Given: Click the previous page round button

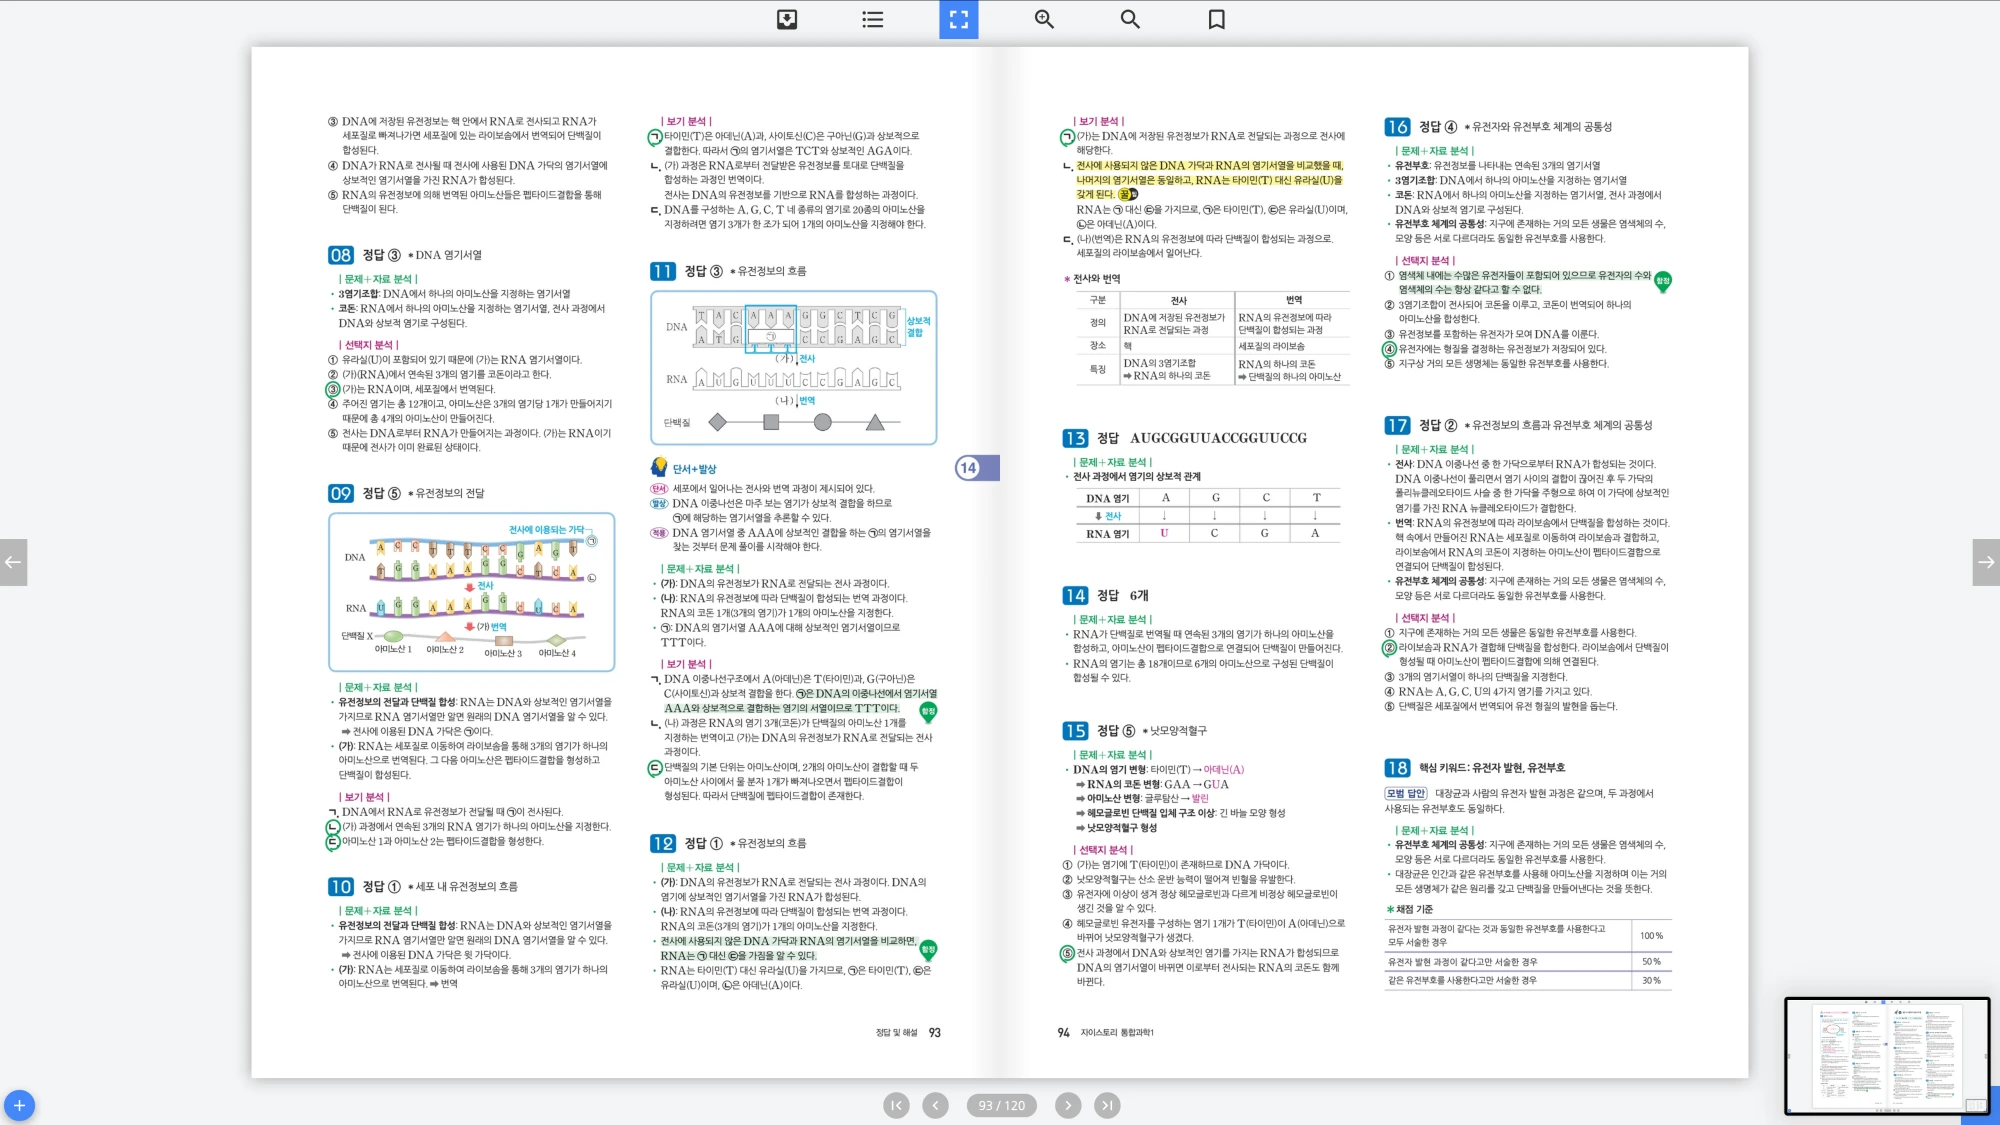Looking at the screenshot, I should (935, 1105).
